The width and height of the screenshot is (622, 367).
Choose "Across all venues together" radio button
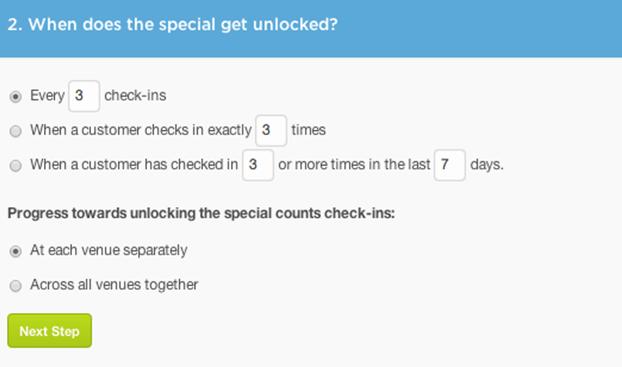15,286
